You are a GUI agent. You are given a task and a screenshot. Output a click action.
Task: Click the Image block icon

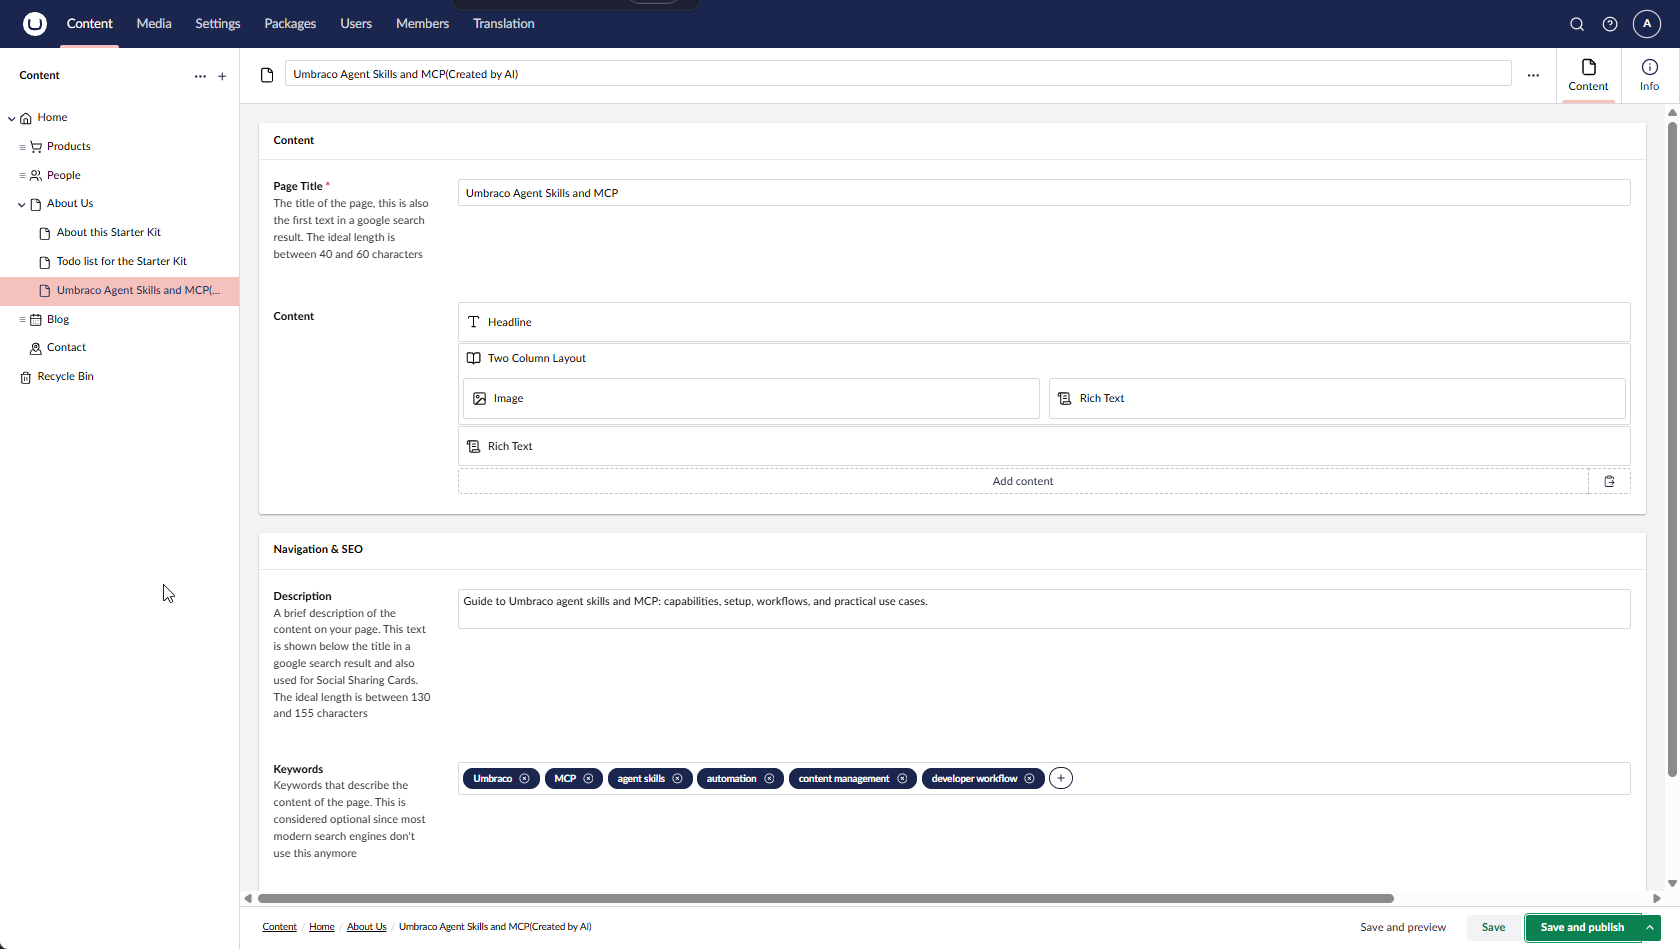coord(480,398)
